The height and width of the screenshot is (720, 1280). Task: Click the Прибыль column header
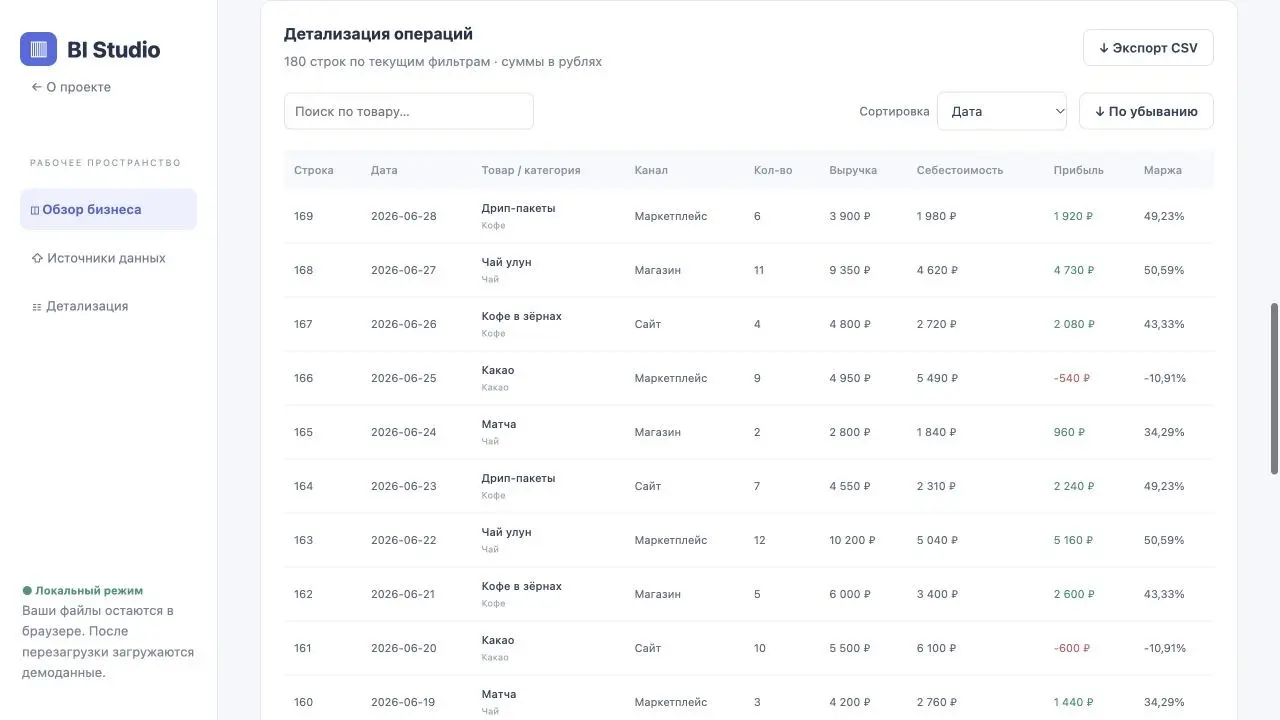1079,170
